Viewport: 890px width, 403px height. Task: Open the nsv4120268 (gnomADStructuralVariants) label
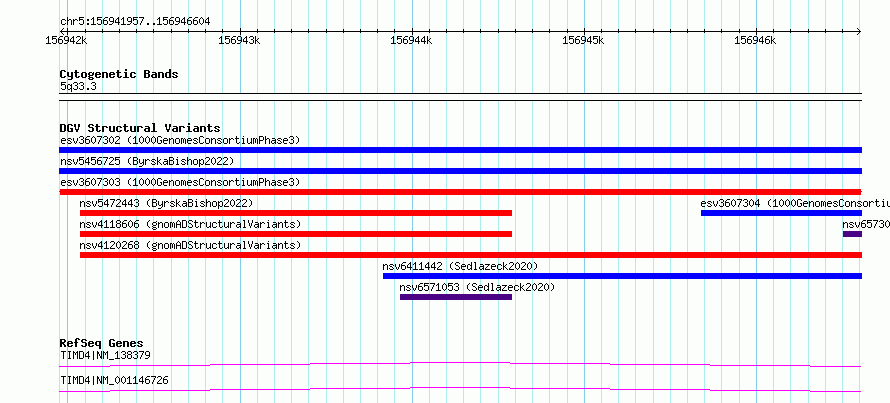coord(190,245)
